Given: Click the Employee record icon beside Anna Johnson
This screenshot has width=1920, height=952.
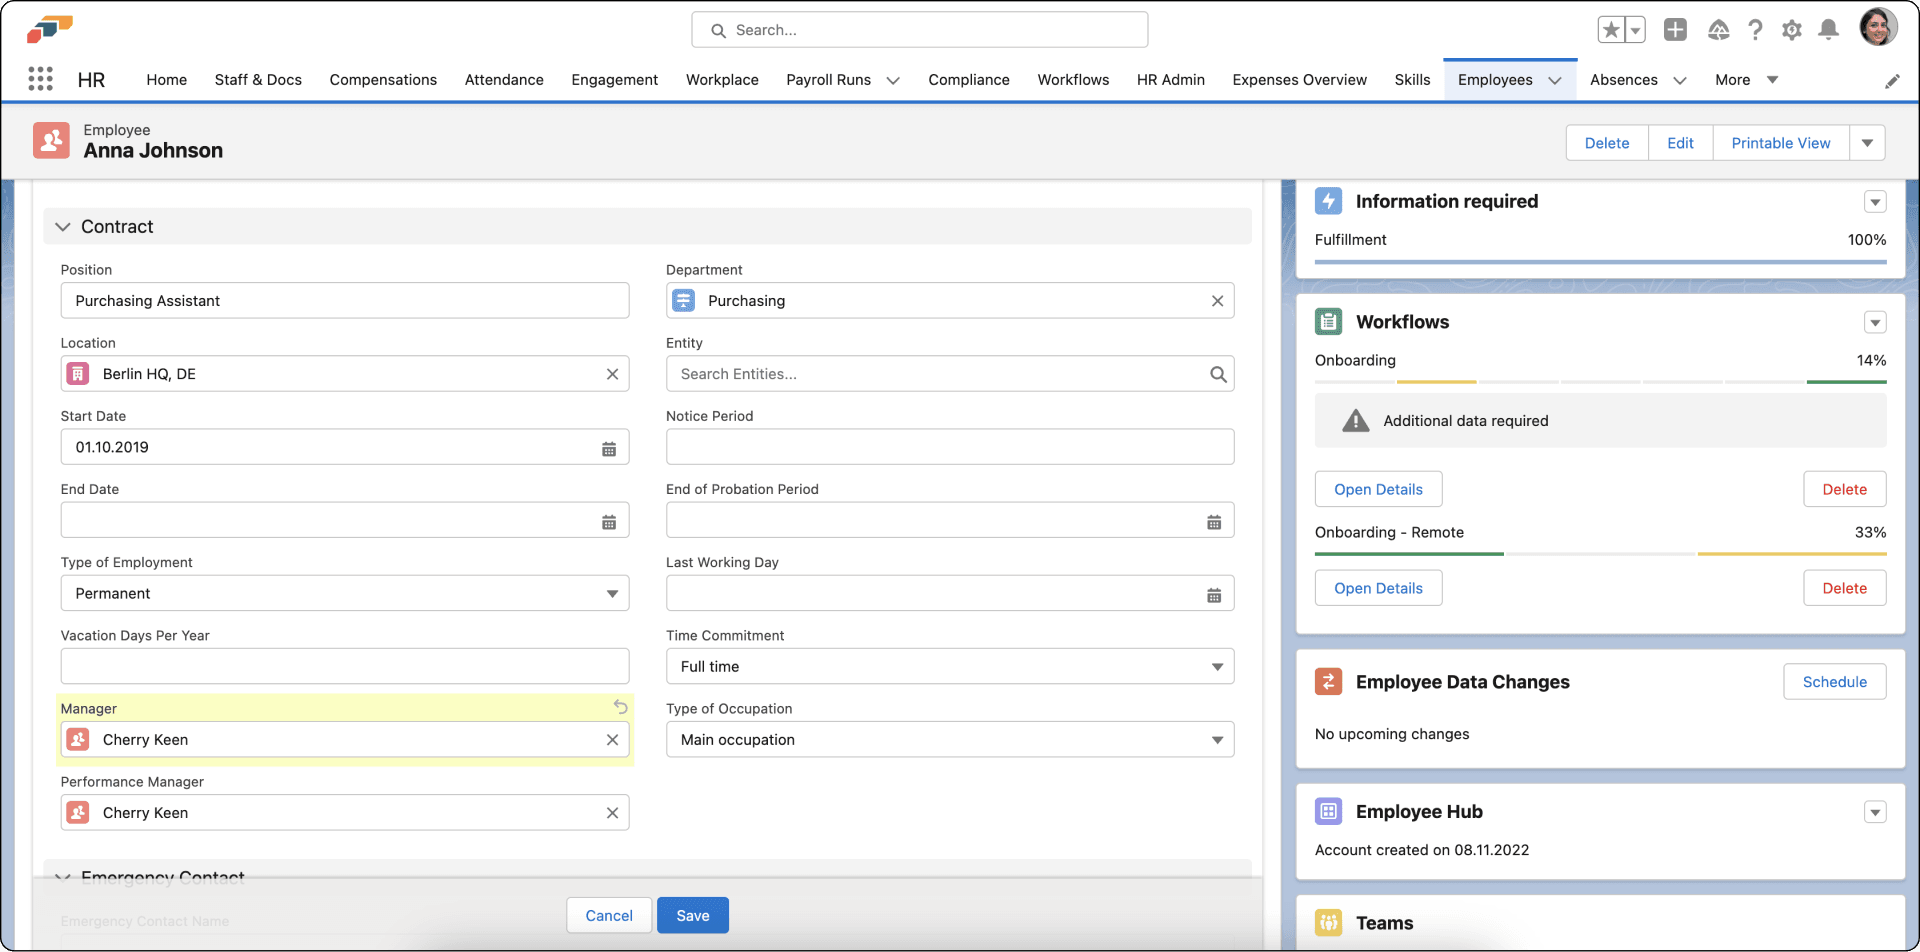Looking at the screenshot, I should 51,141.
